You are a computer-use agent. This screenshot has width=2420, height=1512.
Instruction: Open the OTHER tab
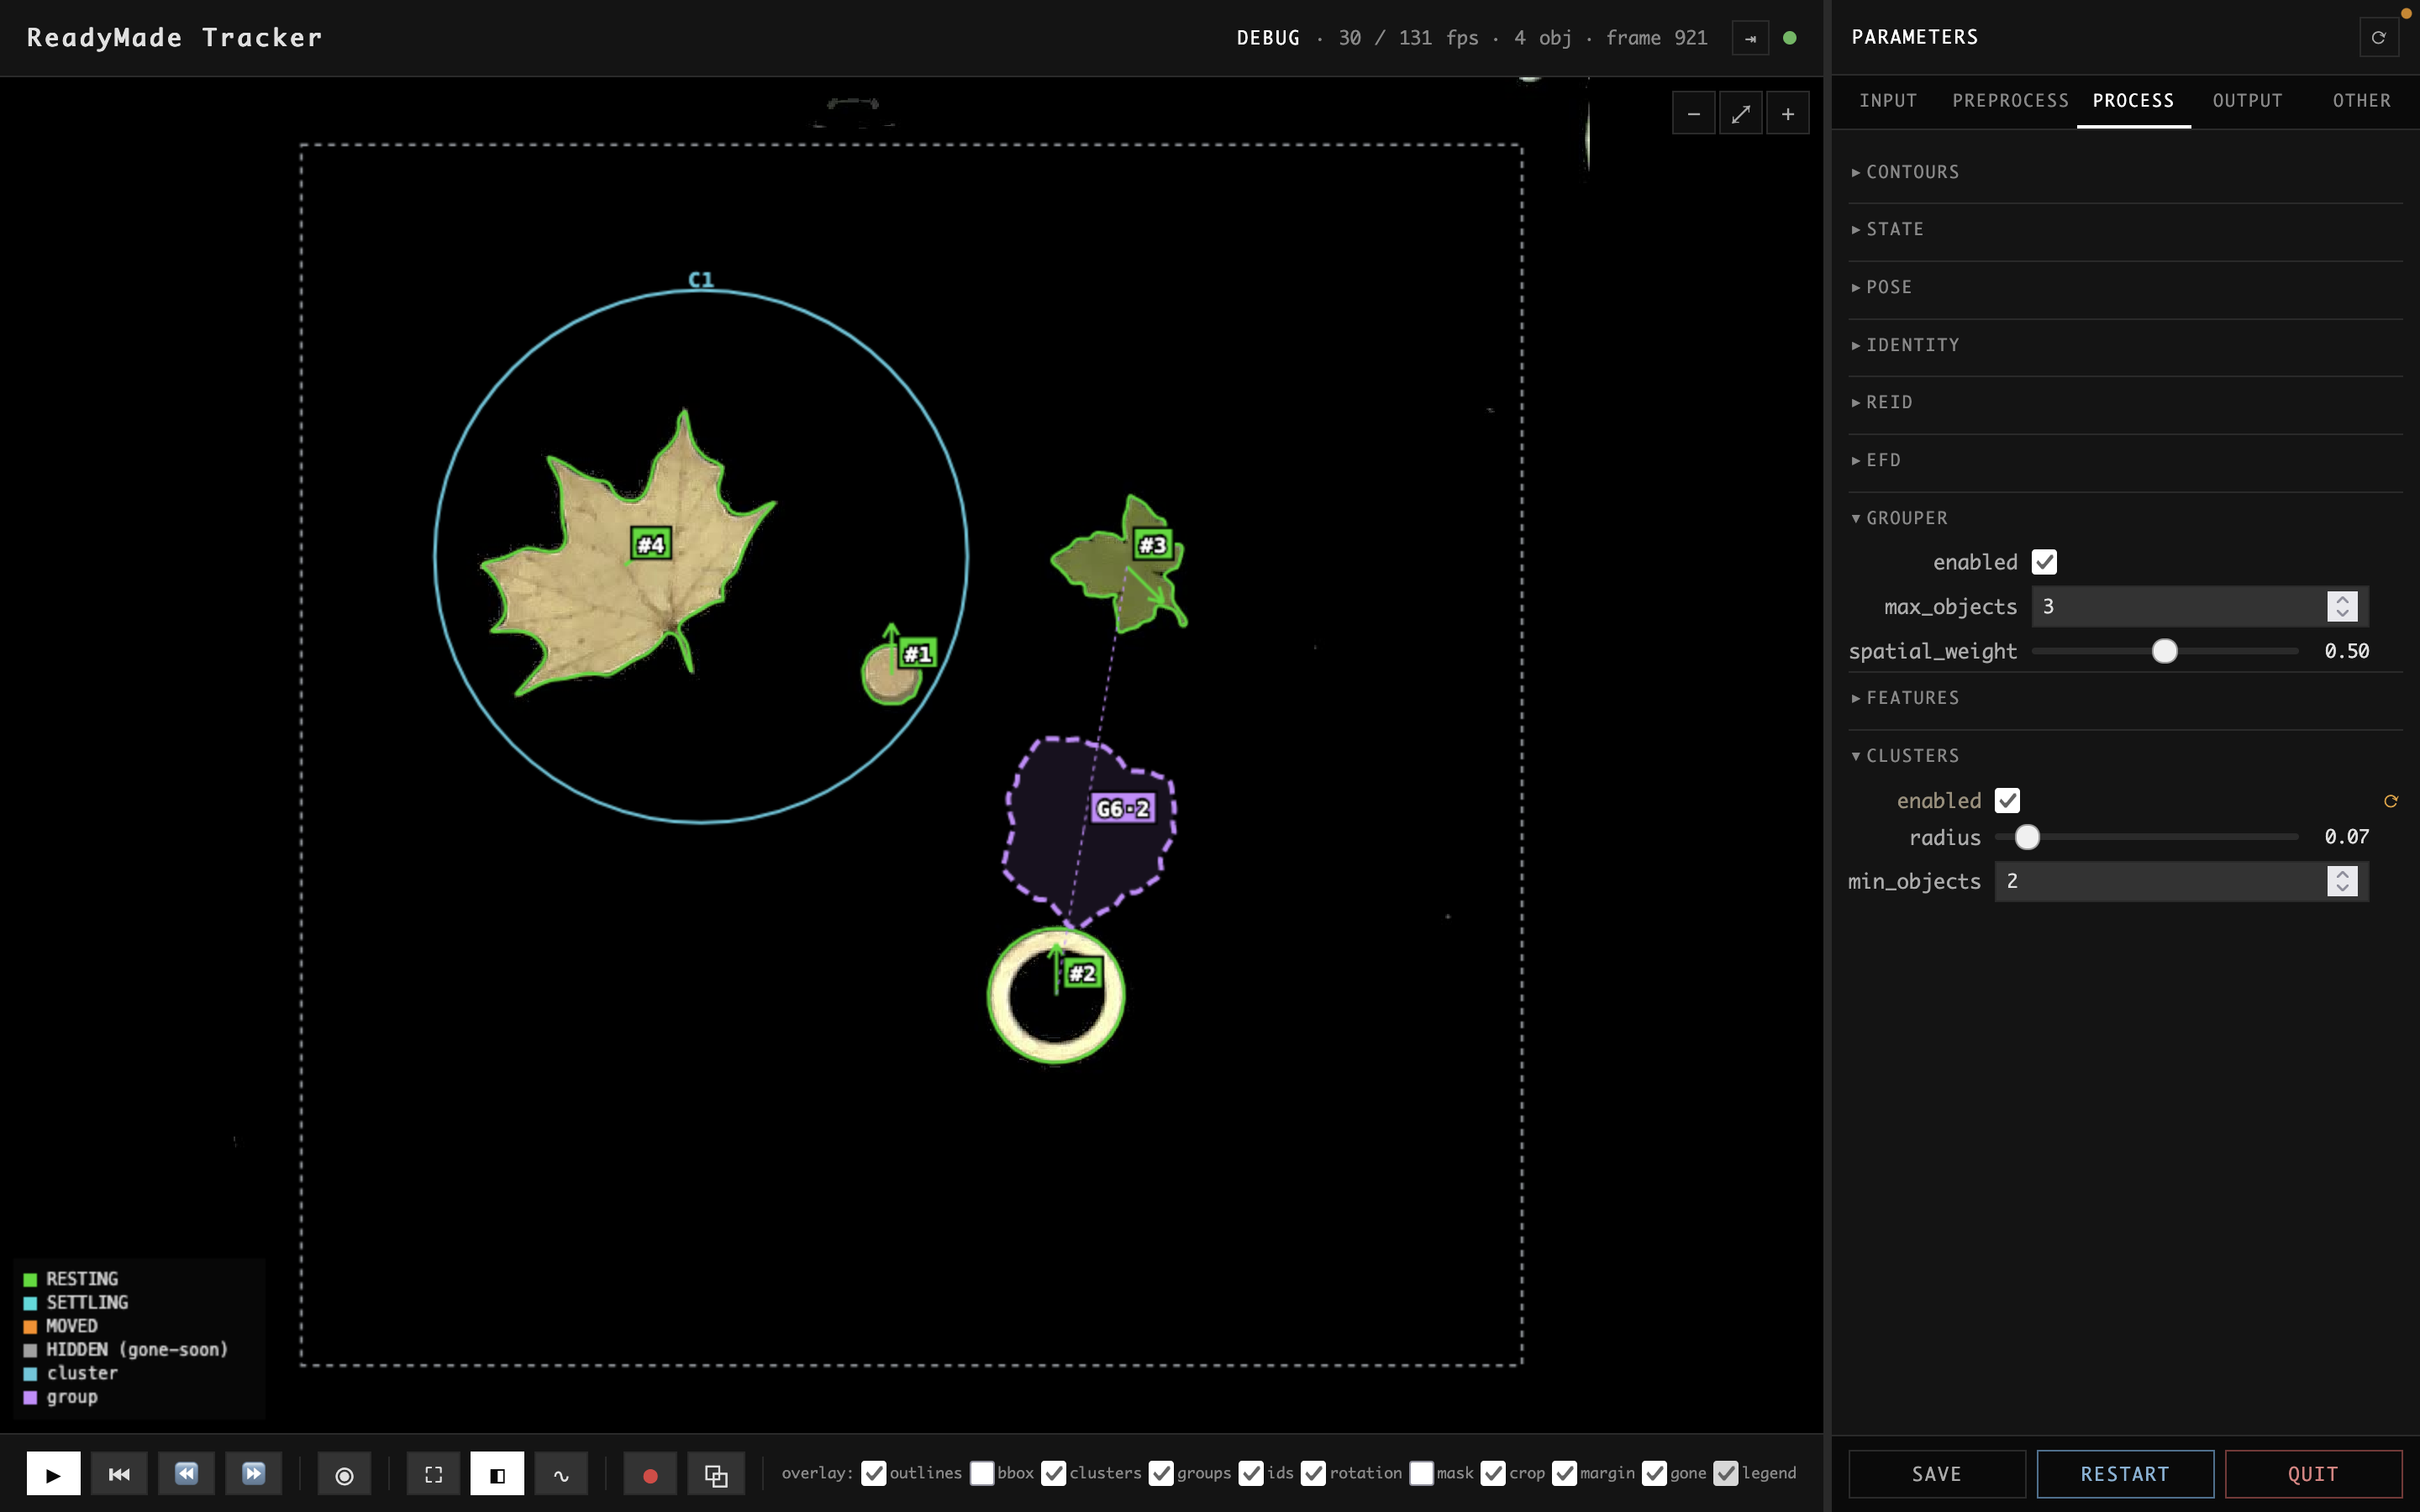click(x=2361, y=101)
